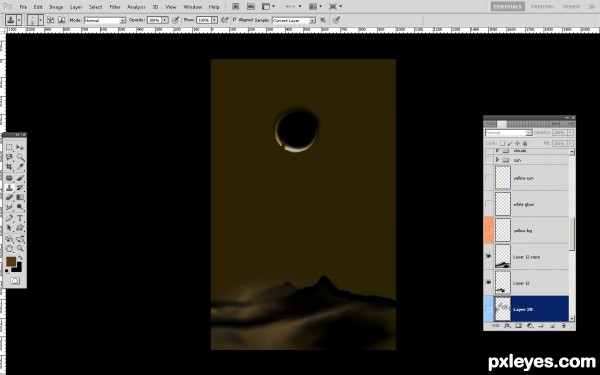Image resolution: width=600 pixels, height=375 pixels.
Task: Select the Custom Shape tool
Action: coord(20,228)
